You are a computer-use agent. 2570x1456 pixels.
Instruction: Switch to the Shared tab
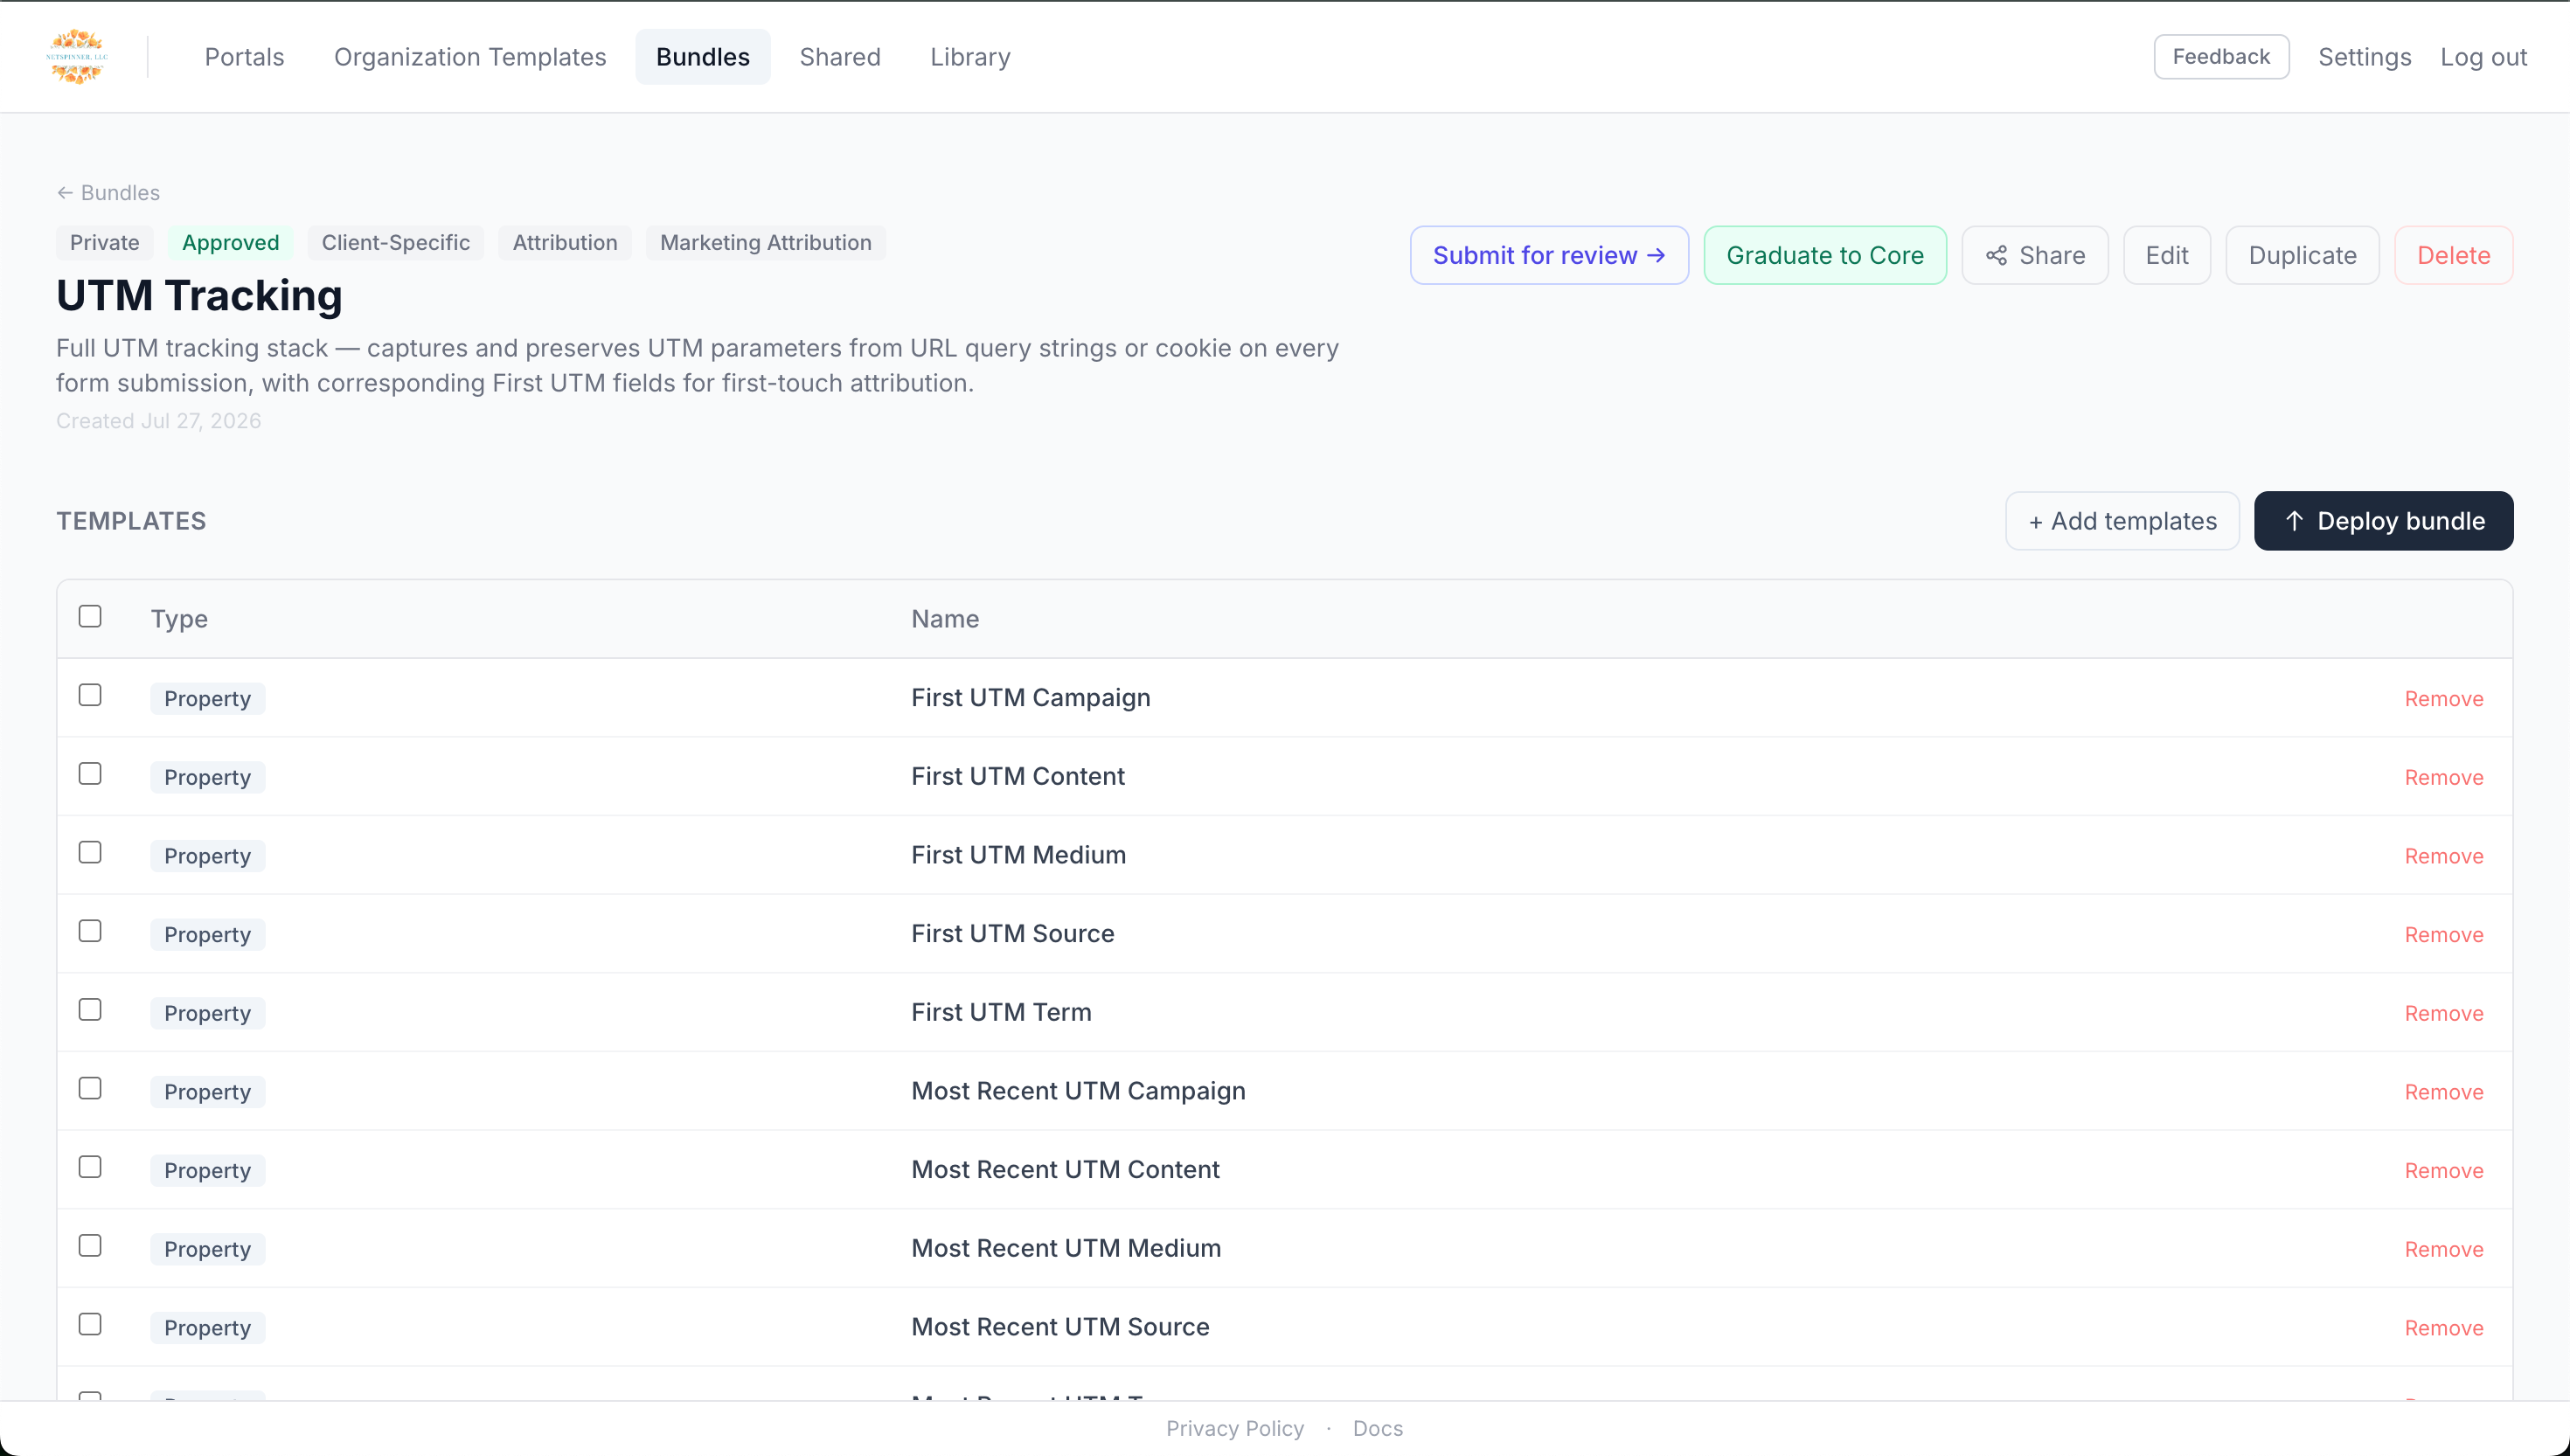[840, 57]
